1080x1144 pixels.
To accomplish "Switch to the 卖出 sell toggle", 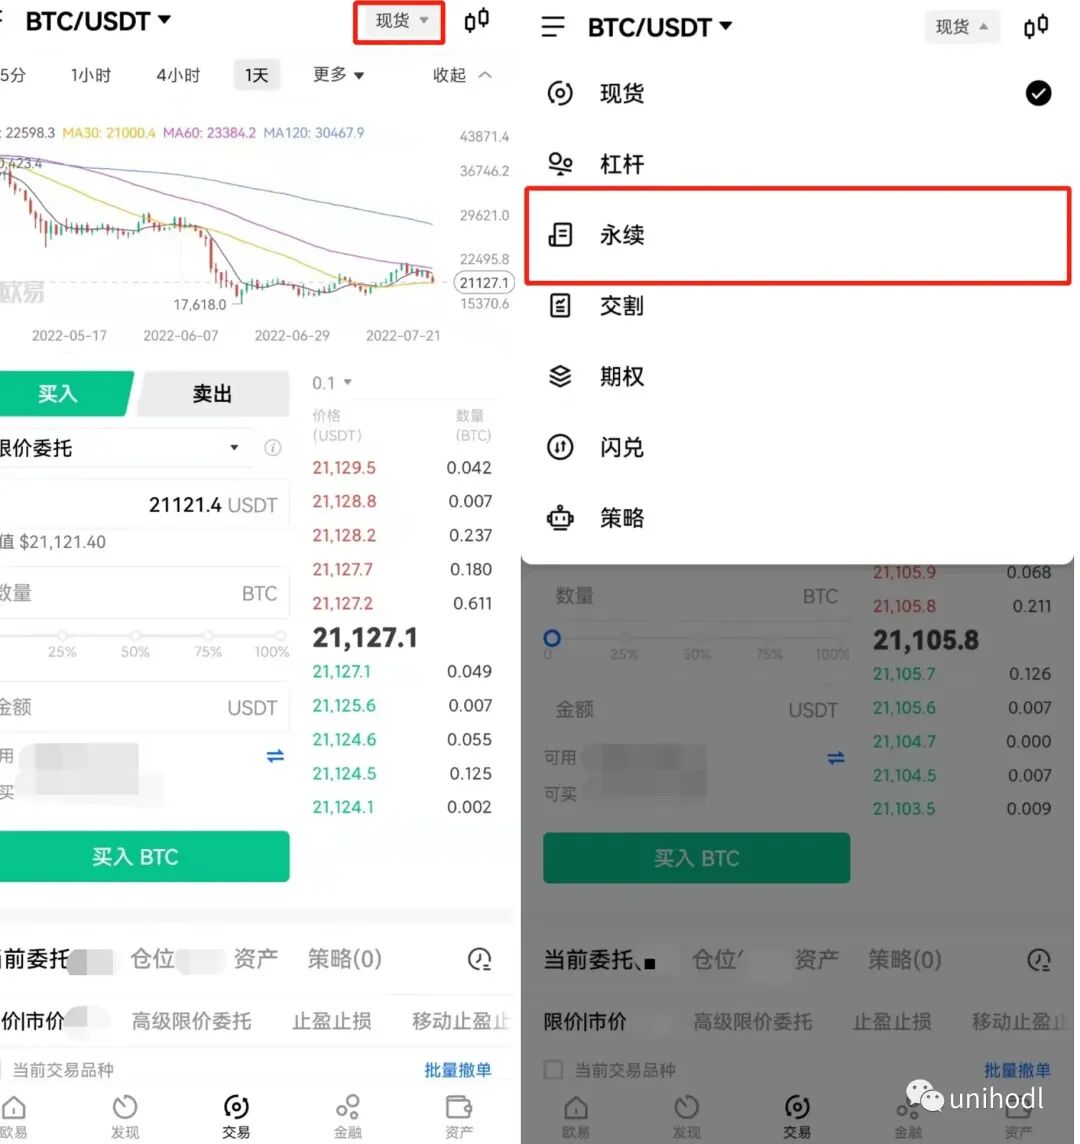I will 212,394.
